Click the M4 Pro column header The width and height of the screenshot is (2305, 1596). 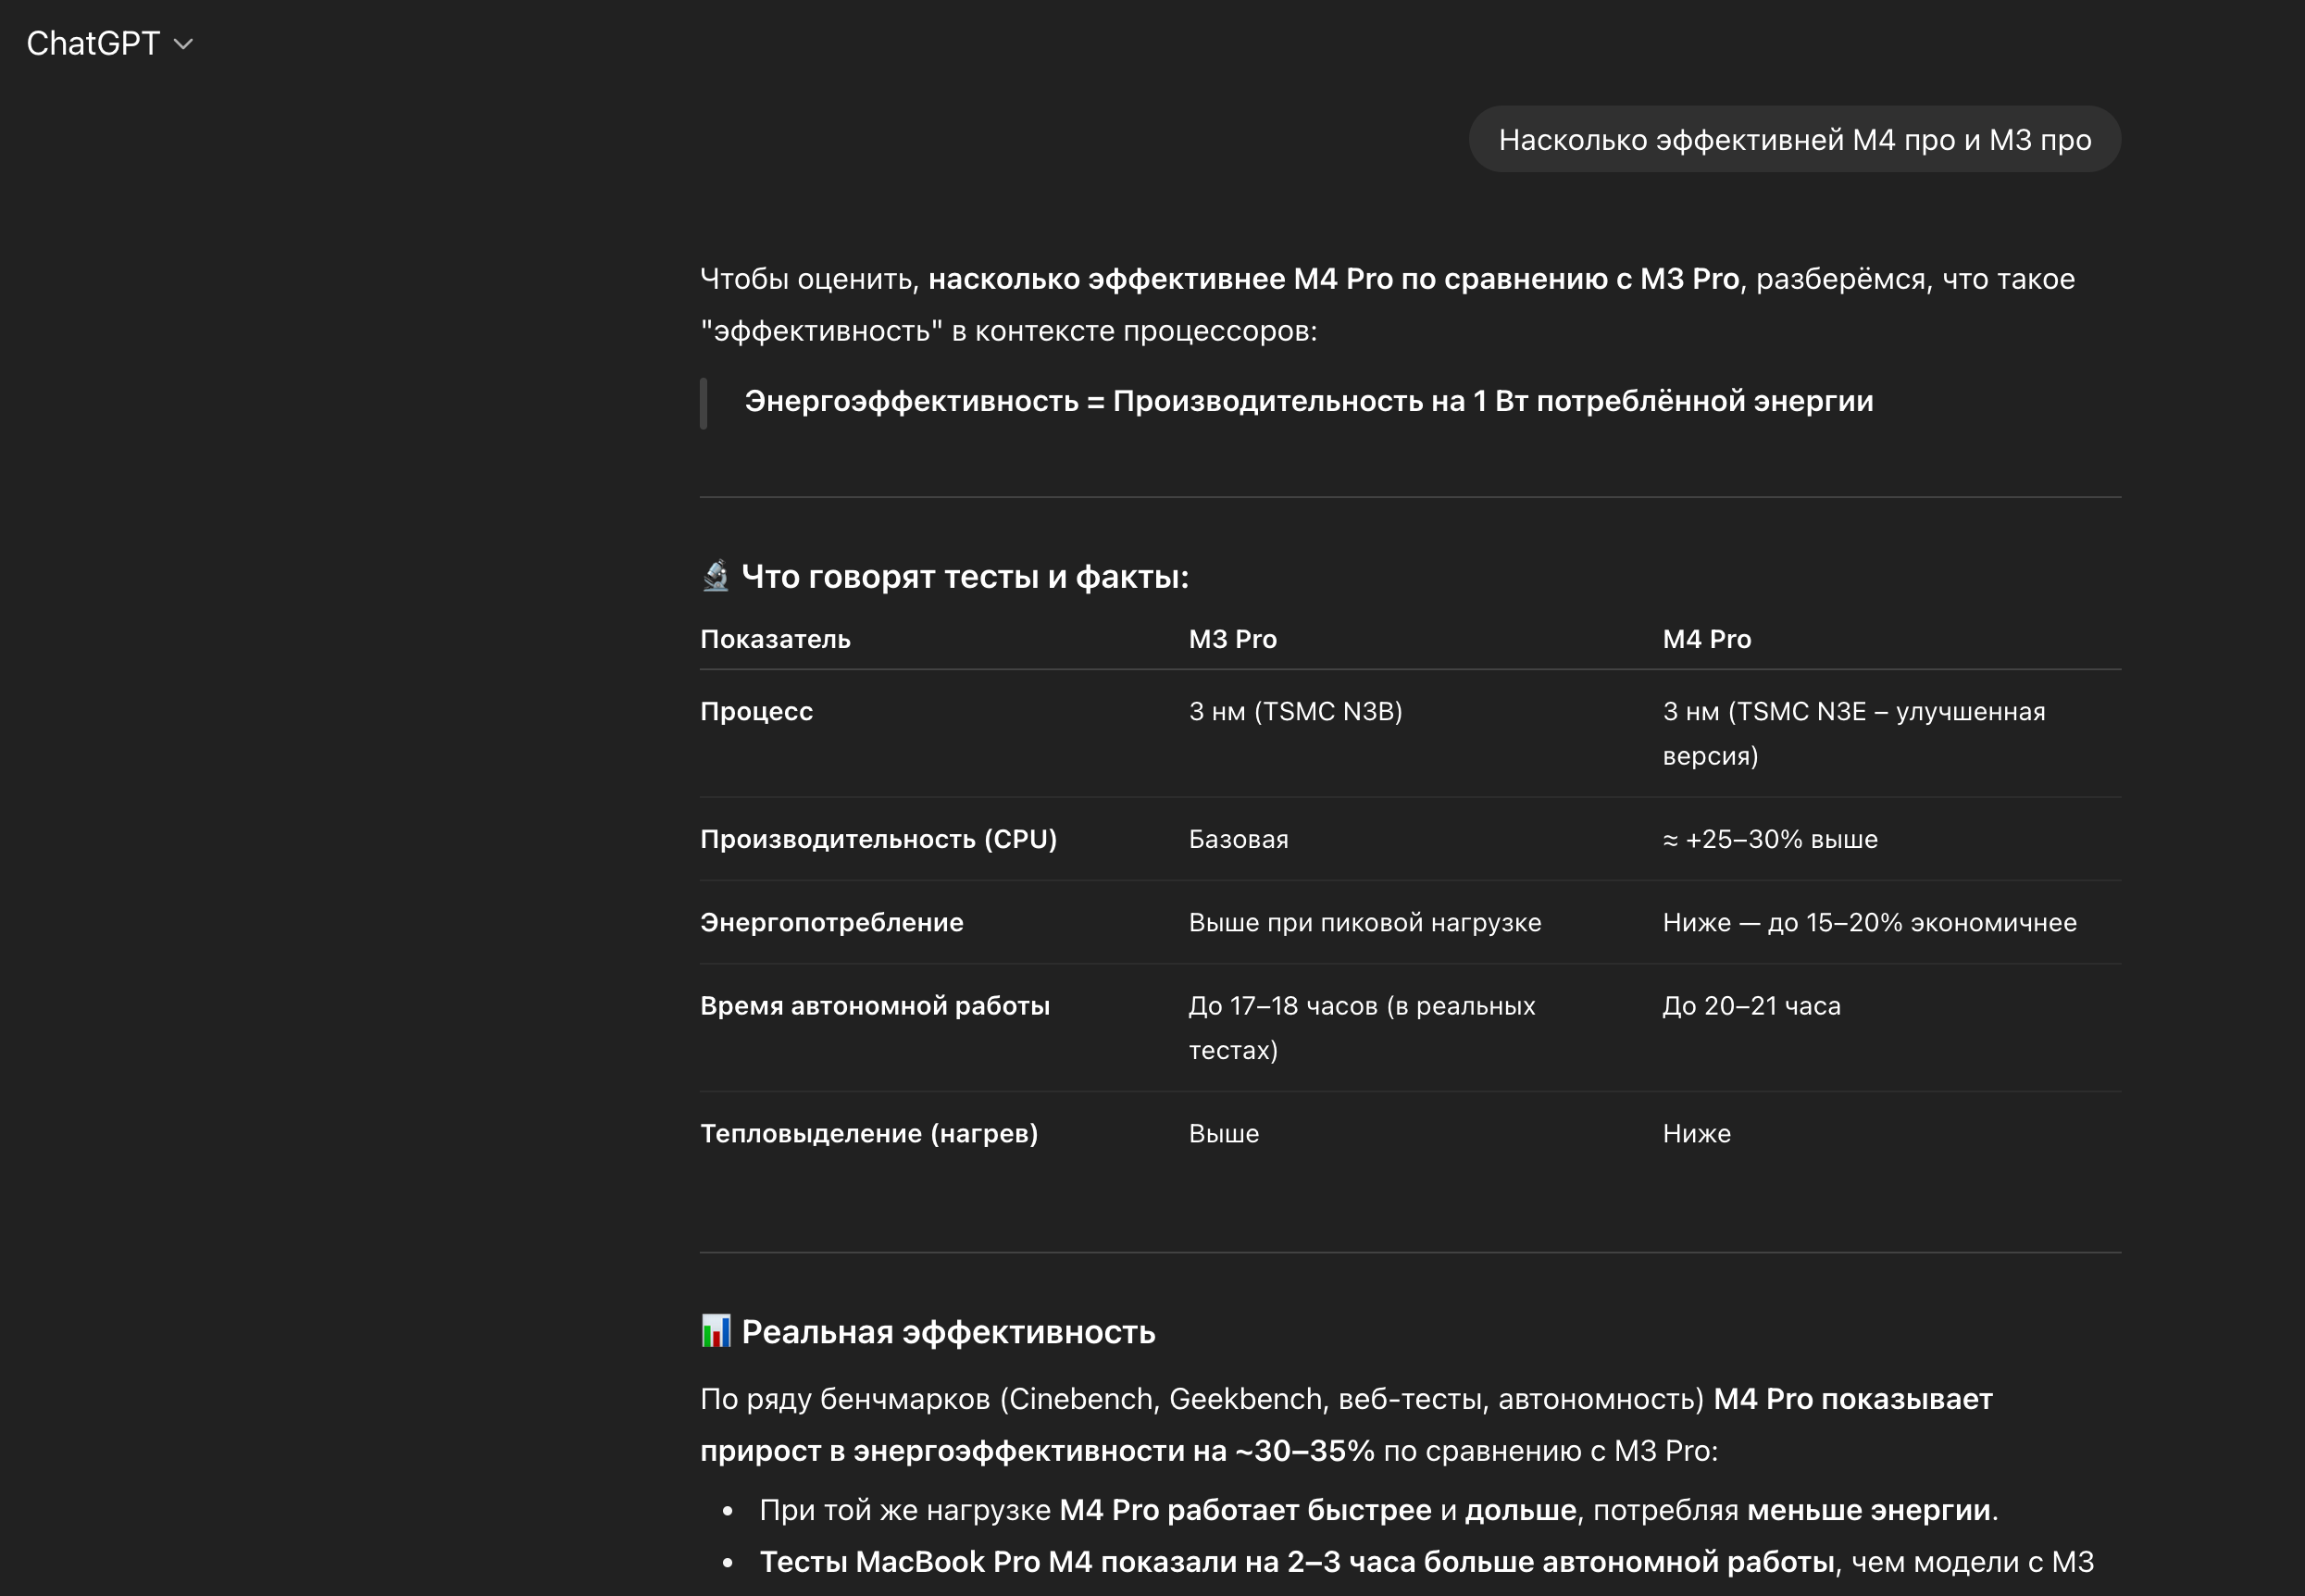tap(1706, 639)
